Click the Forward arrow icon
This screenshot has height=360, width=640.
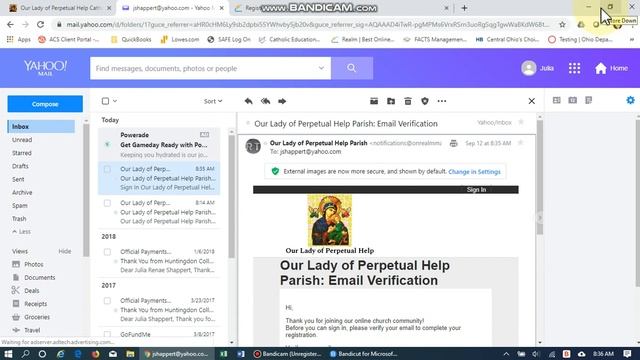click(x=282, y=101)
